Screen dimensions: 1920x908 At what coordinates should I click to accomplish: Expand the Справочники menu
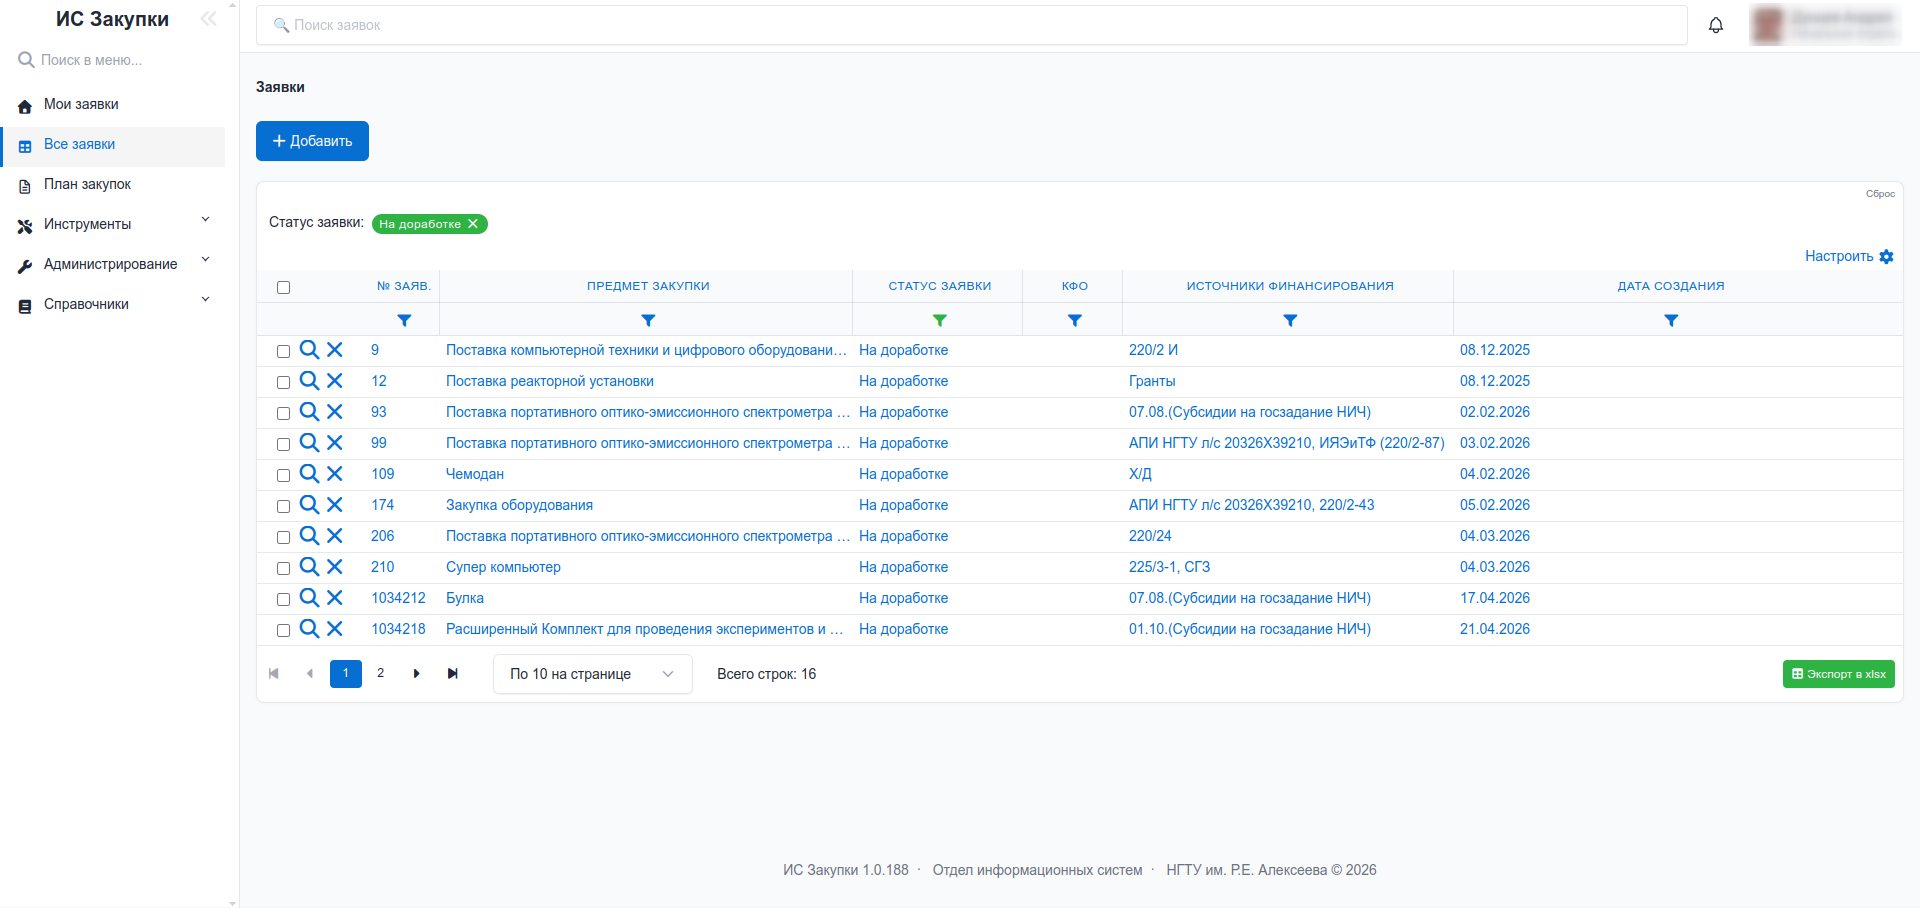point(112,304)
